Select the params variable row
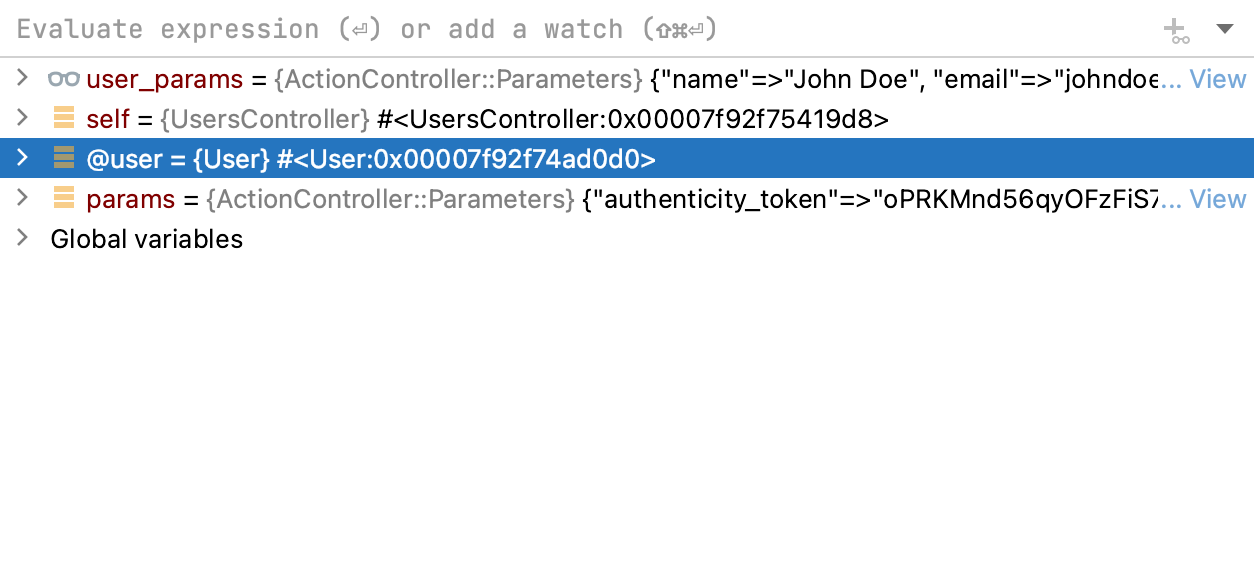 point(600,198)
